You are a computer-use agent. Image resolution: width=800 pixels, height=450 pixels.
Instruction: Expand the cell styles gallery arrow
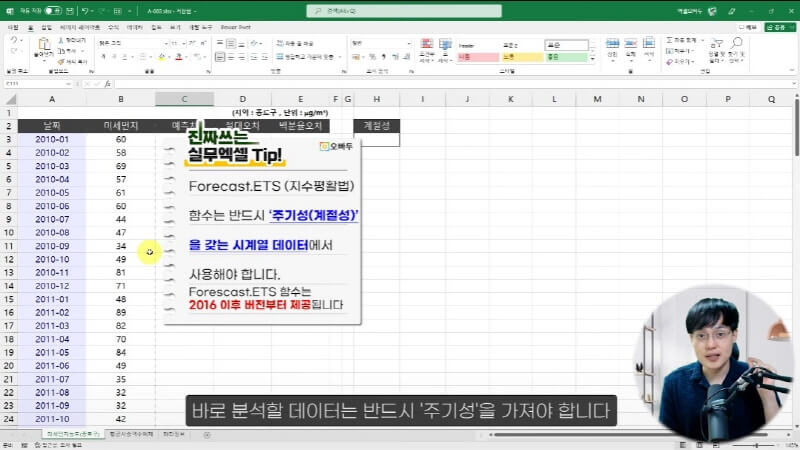(592, 59)
